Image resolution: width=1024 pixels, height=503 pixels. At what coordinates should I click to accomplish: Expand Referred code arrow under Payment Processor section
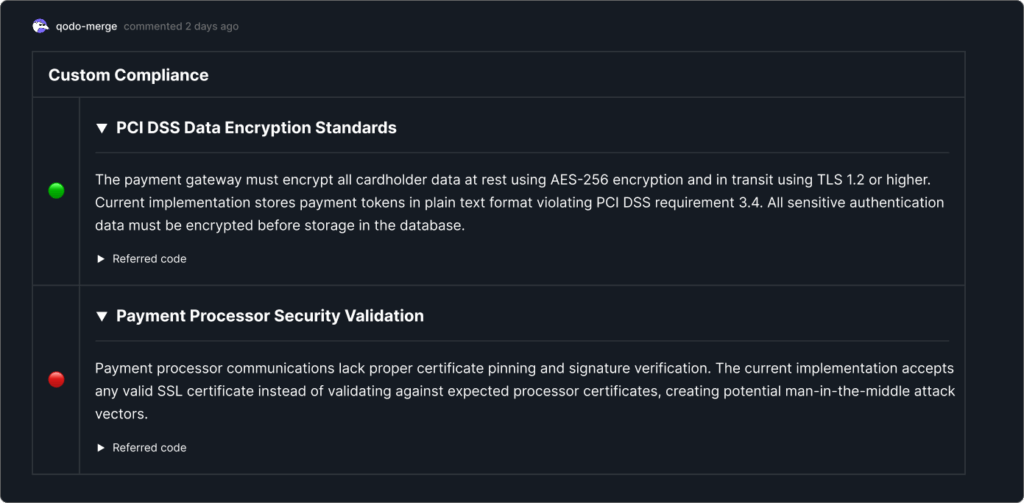click(x=101, y=447)
